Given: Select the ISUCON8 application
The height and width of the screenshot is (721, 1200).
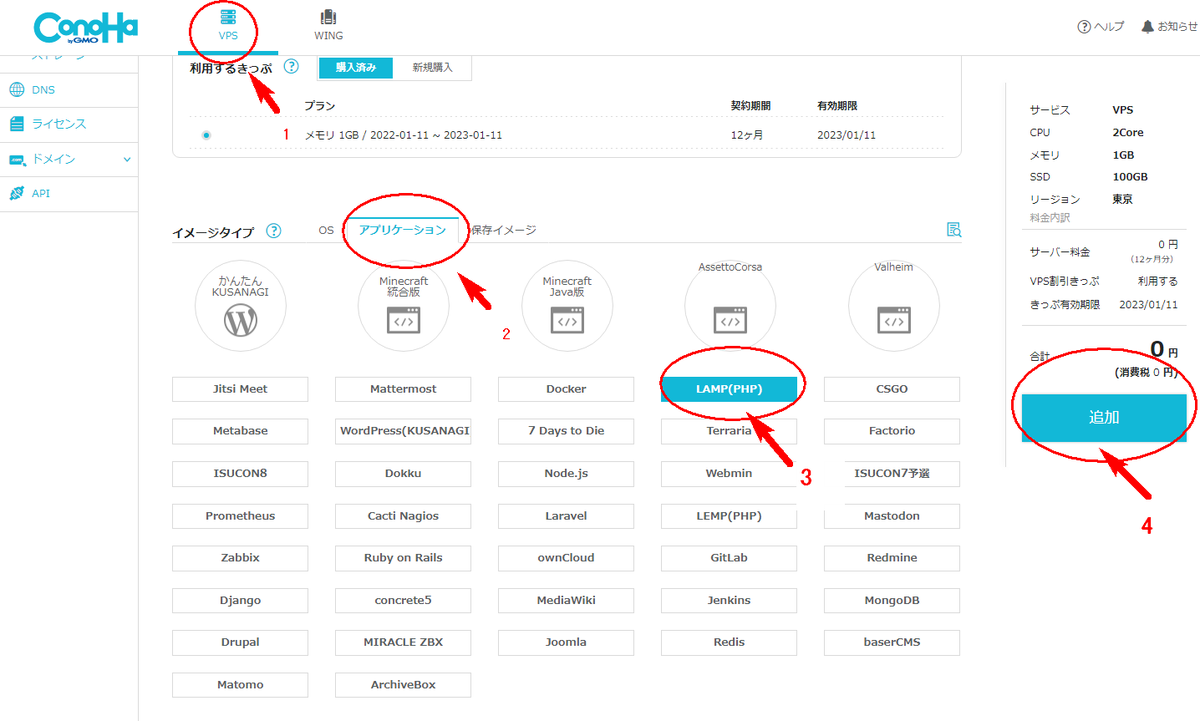Looking at the screenshot, I should coord(240,473).
